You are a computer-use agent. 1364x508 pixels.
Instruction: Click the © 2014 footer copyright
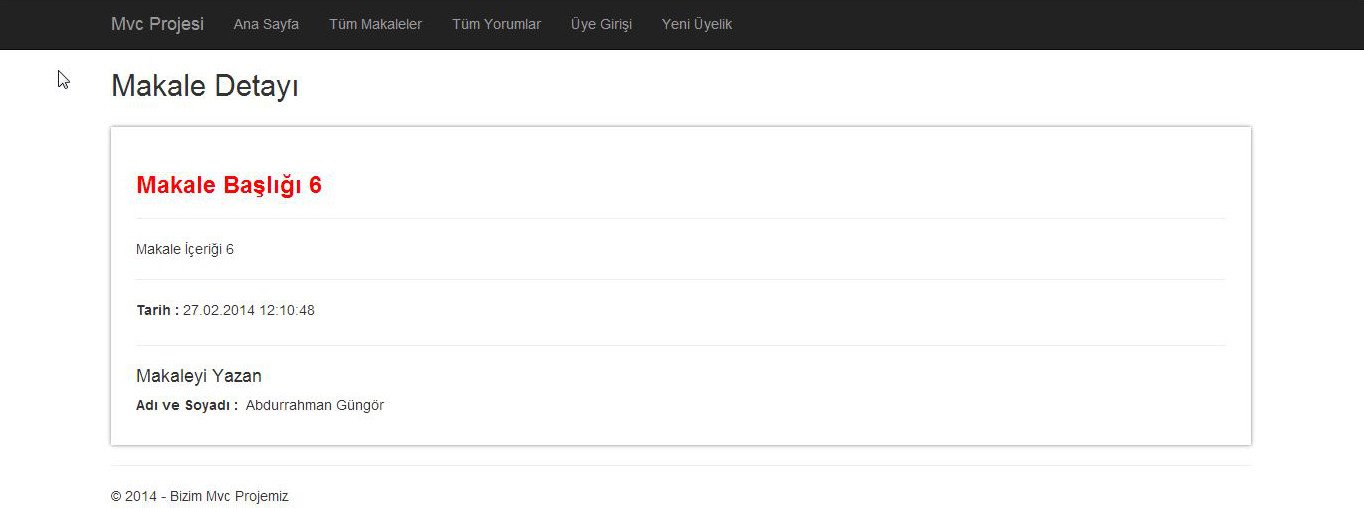(x=133, y=496)
